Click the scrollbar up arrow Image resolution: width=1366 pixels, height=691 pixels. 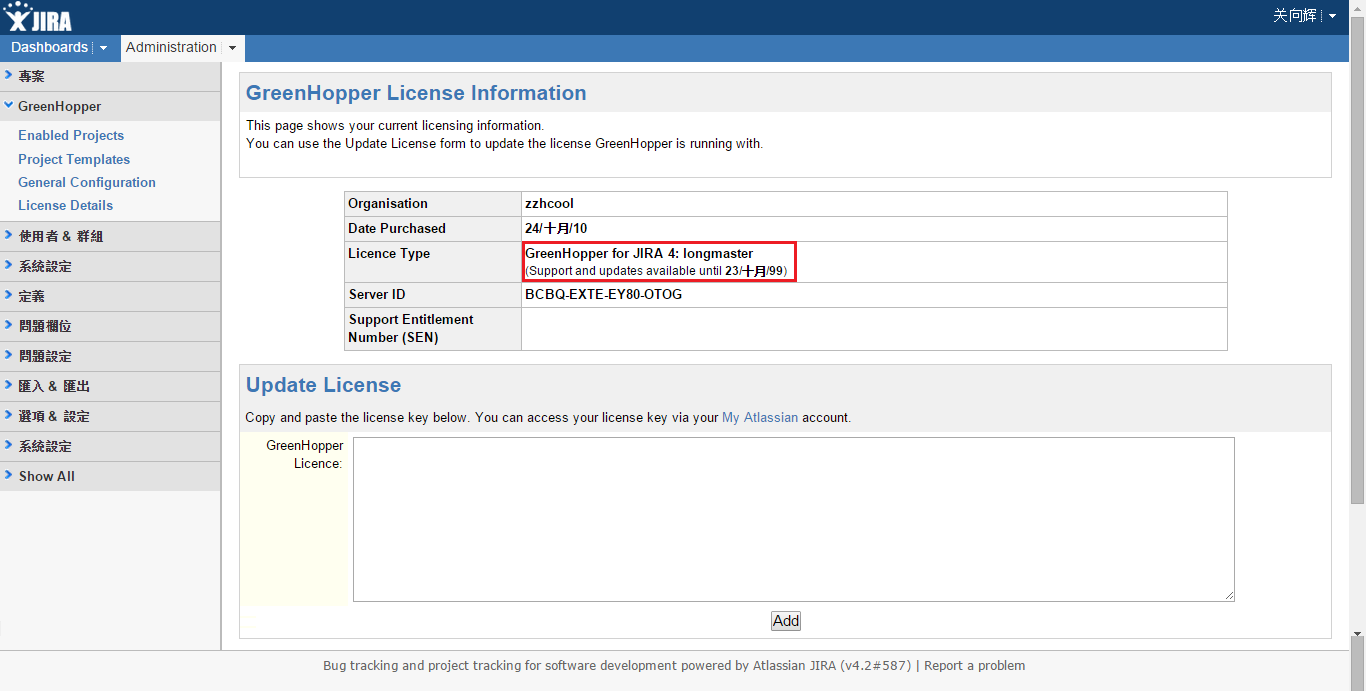(1358, 8)
